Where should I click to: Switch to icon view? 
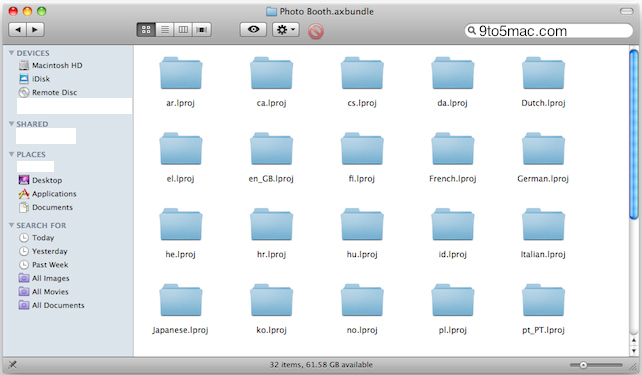point(146,29)
